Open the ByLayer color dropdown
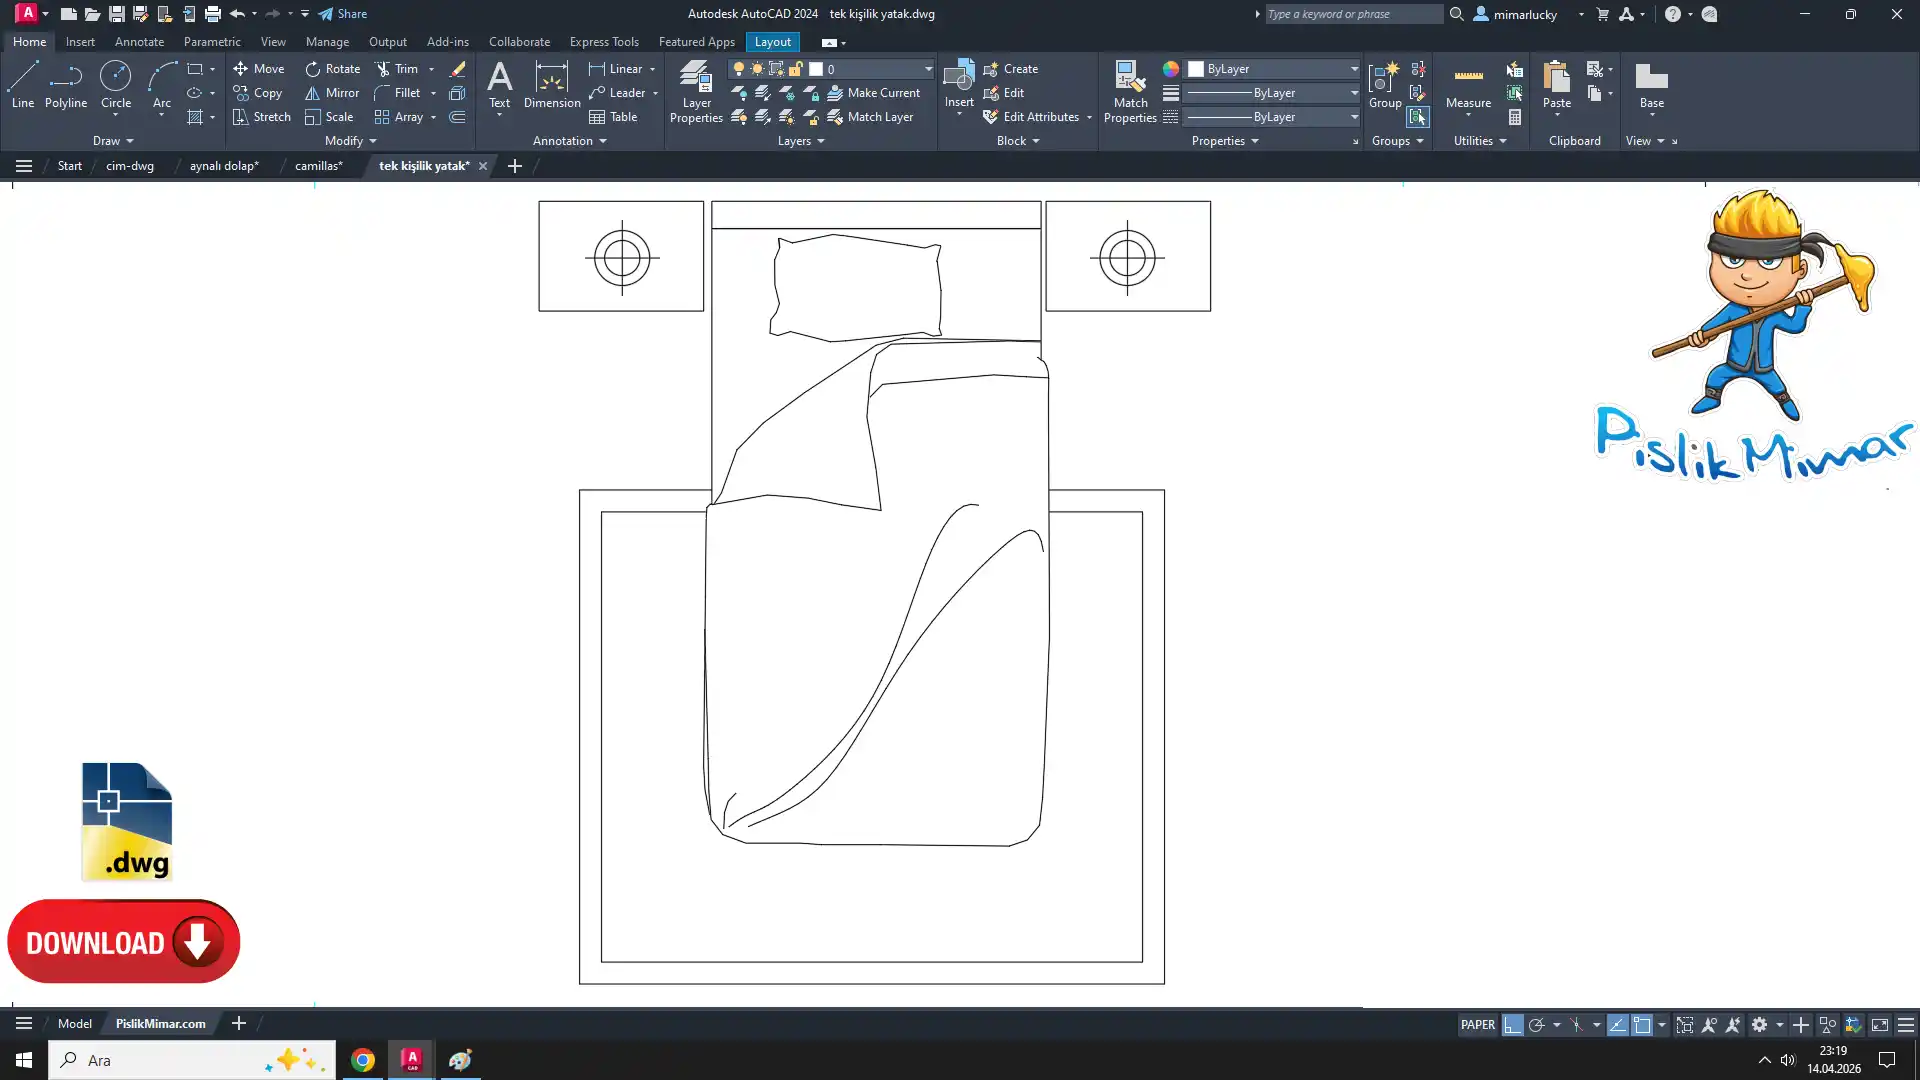 pos(1354,69)
